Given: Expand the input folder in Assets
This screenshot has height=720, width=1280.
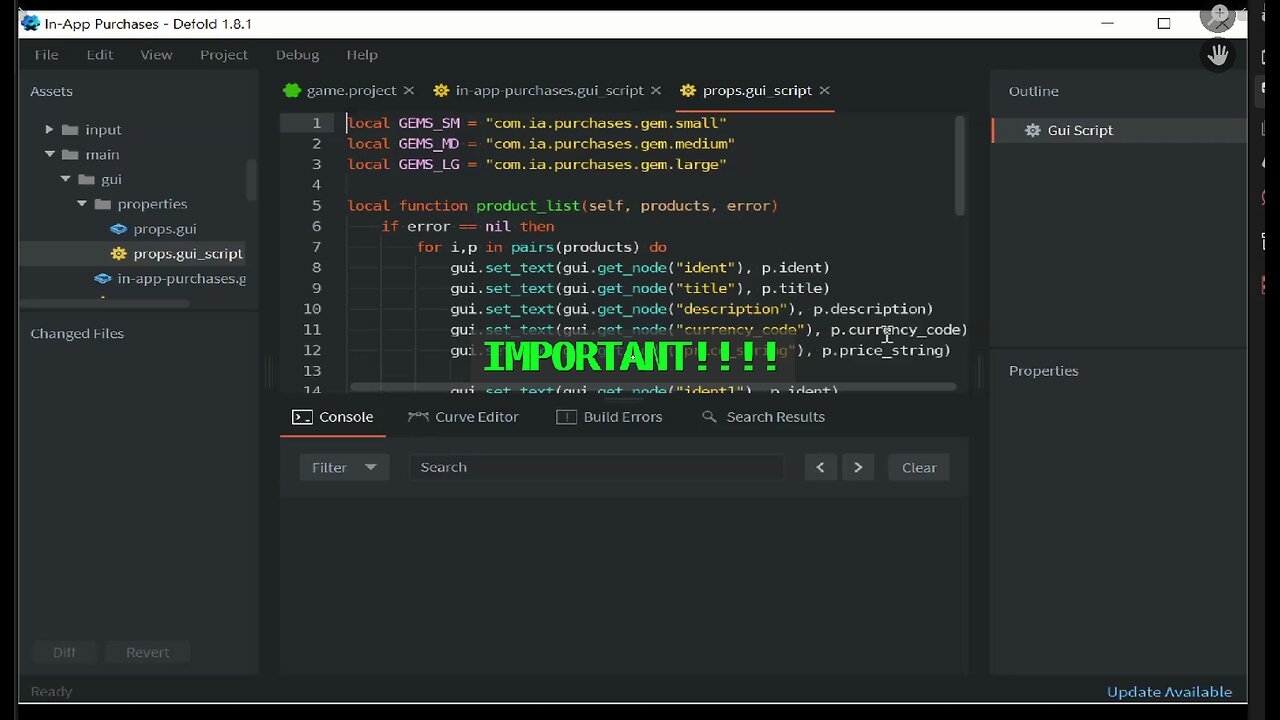Looking at the screenshot, I should point(48,129).
